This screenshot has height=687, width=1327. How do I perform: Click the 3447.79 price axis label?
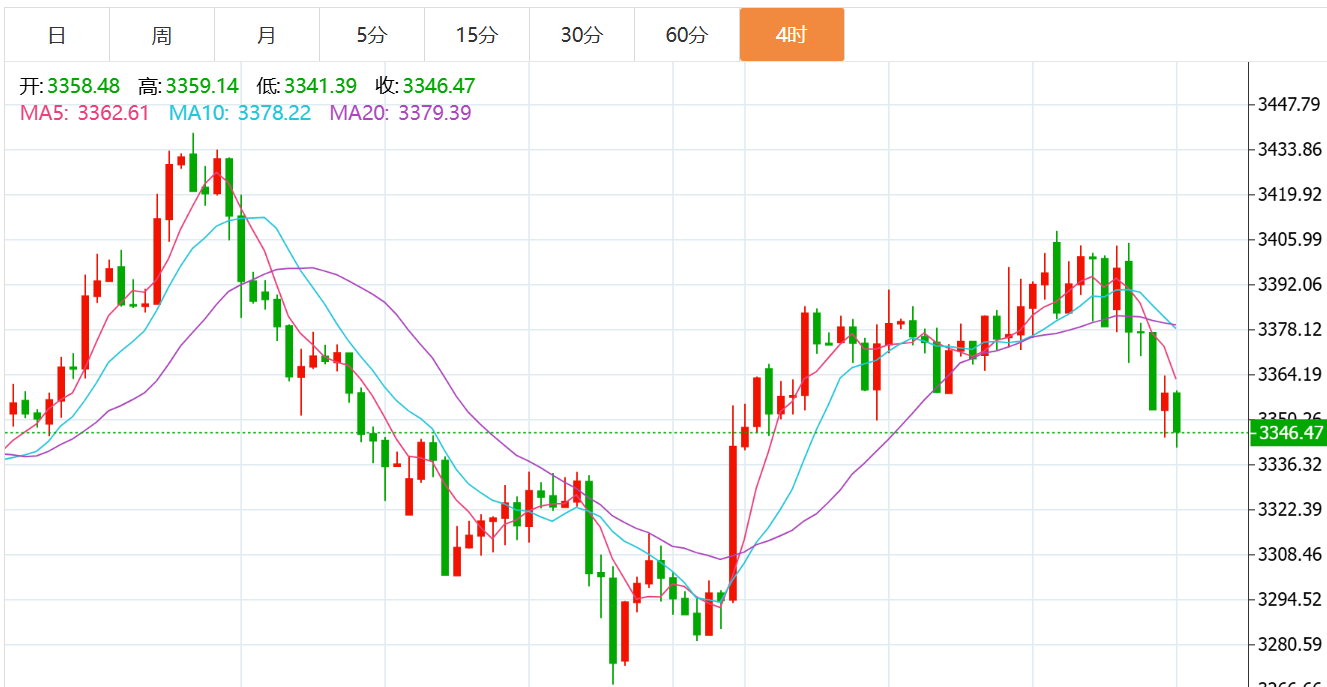pyautogui.click(x=1289, y=104)
